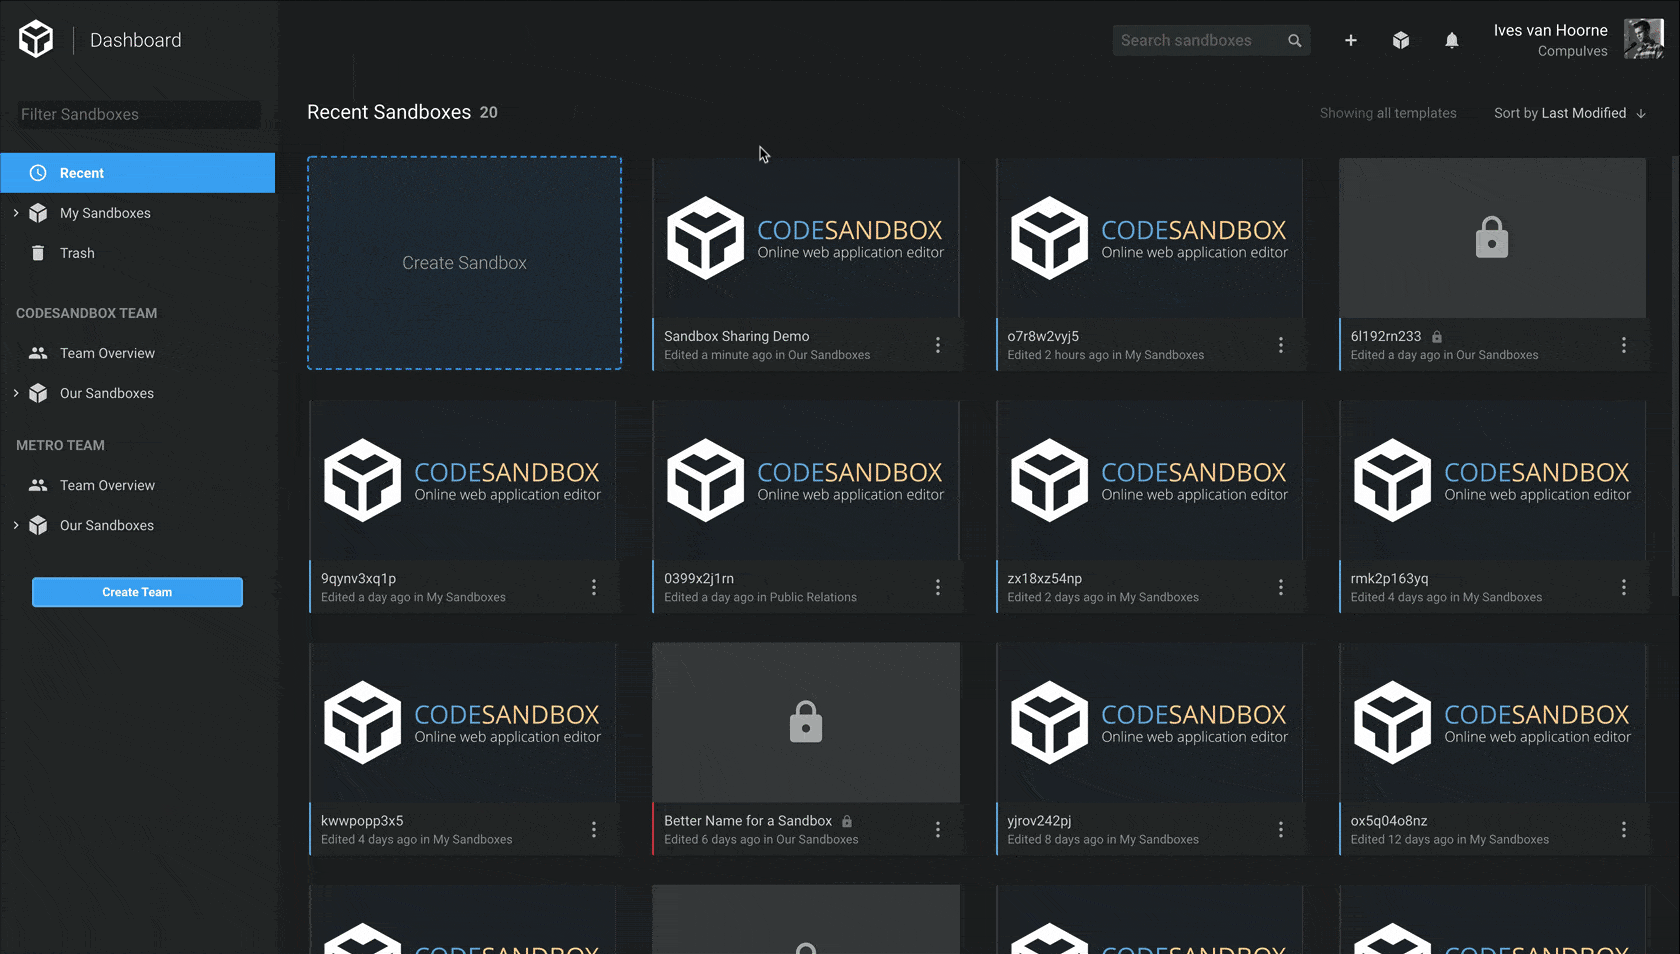
Task: Switch to the Recent section
Action: click(x=82, y=173)
